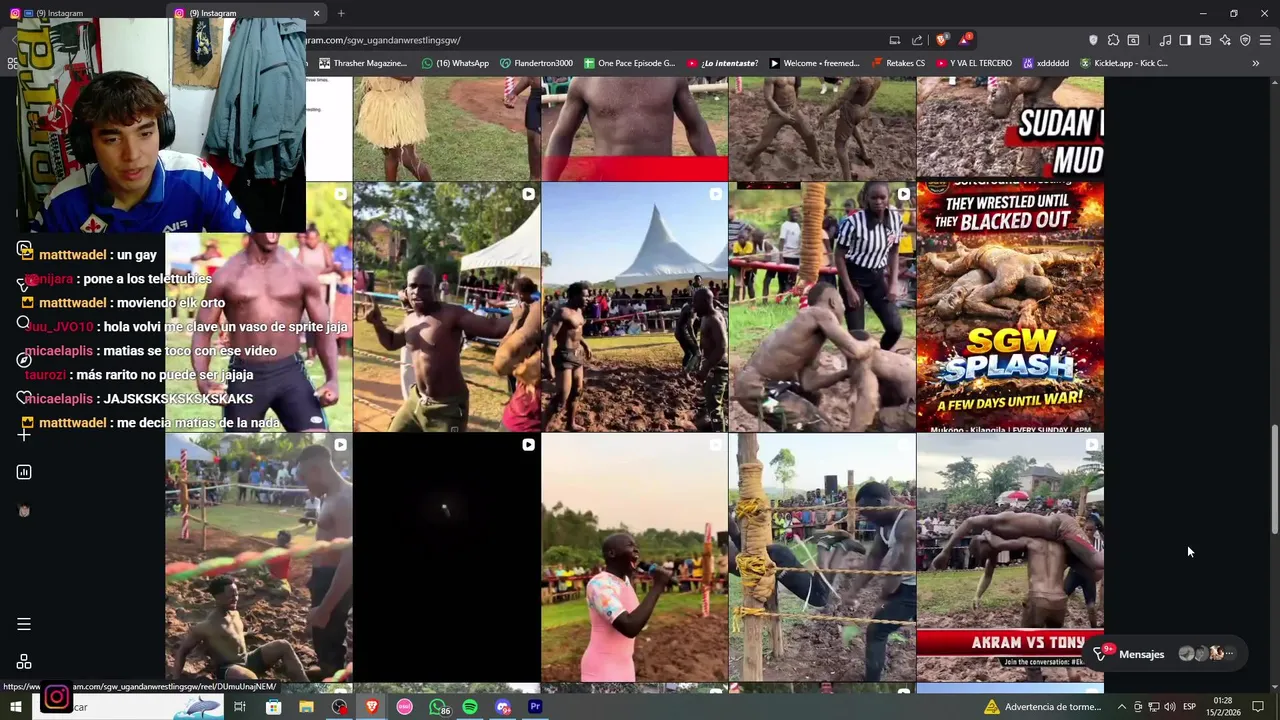Open Thrasher Magazine bookmark
The height and width of the screenshot is (720, 1280).
(x=362, y=63)
